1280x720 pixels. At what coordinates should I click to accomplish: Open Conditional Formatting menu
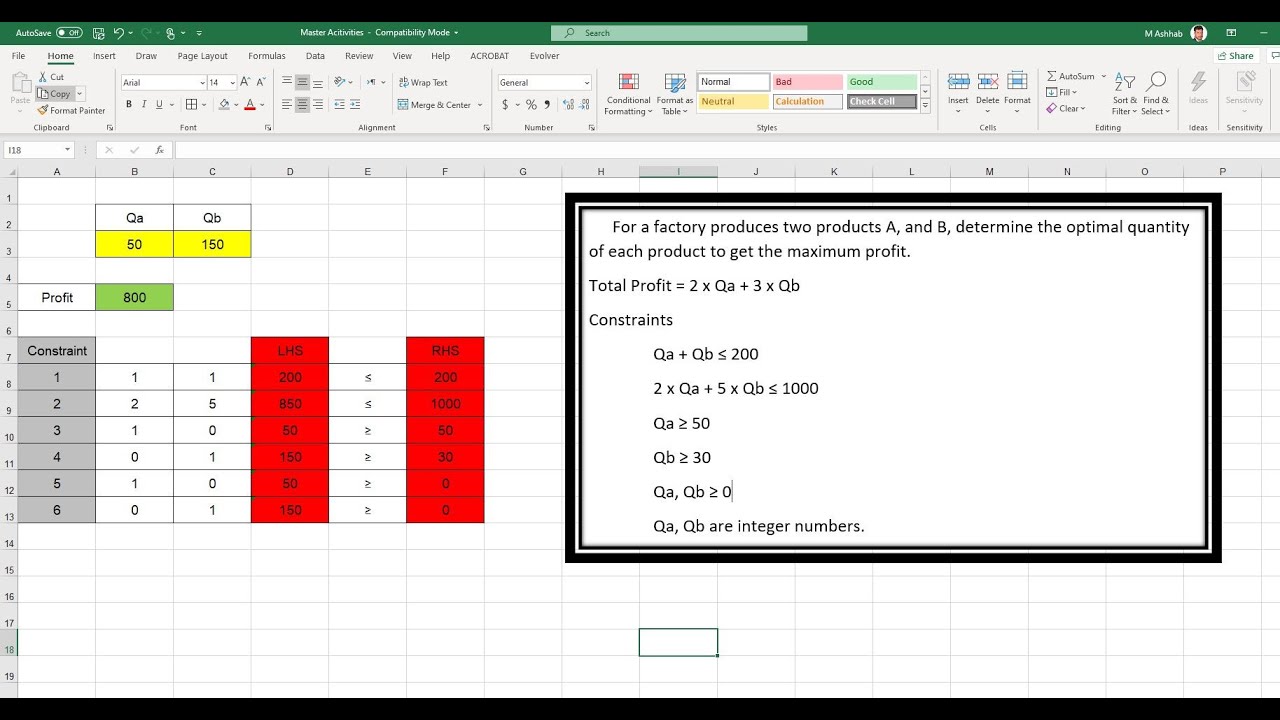point(628,95)
